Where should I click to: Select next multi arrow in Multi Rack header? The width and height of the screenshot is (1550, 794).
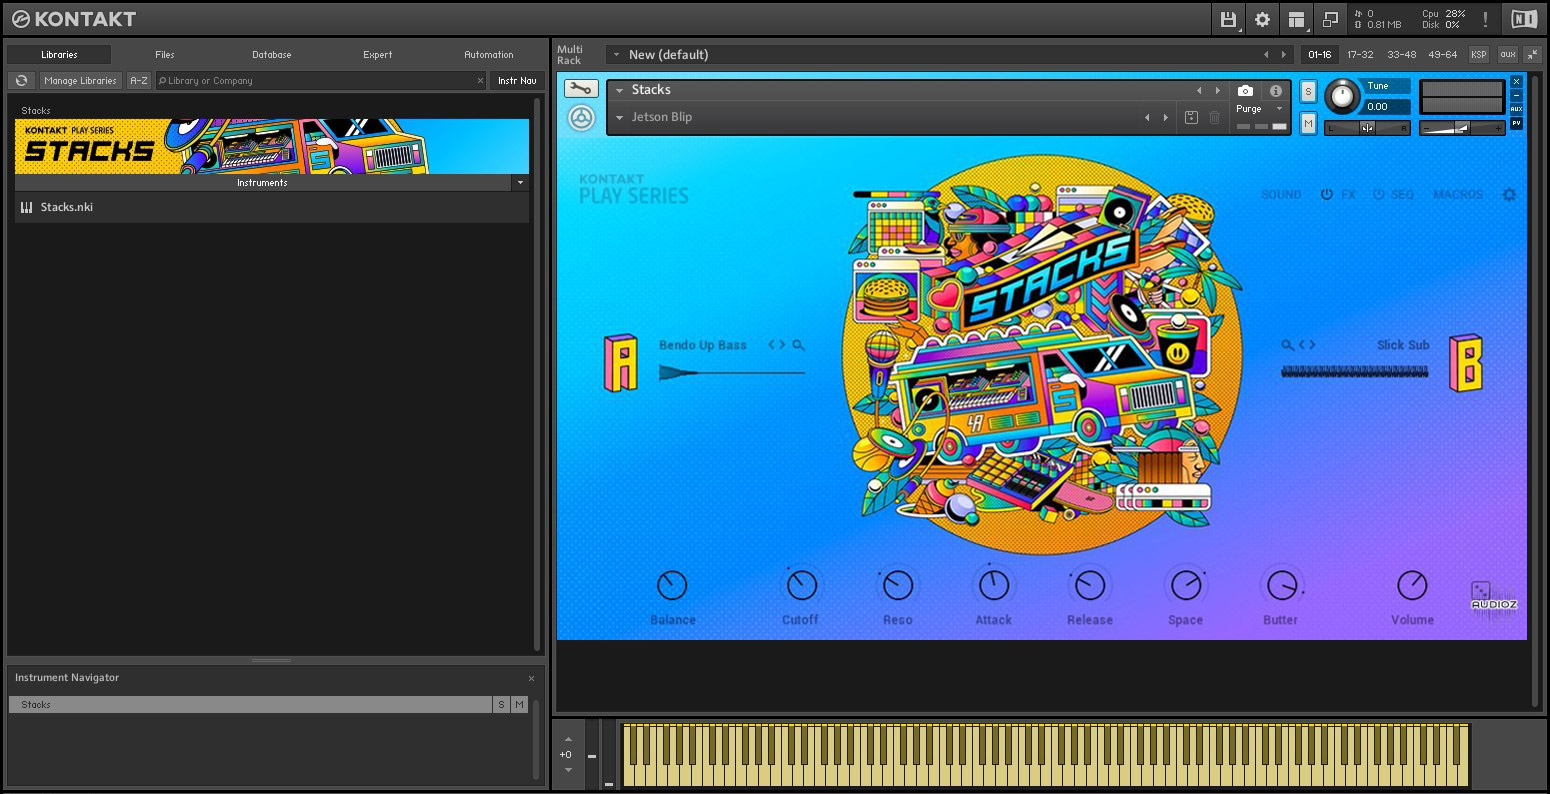click(1284, 55)
